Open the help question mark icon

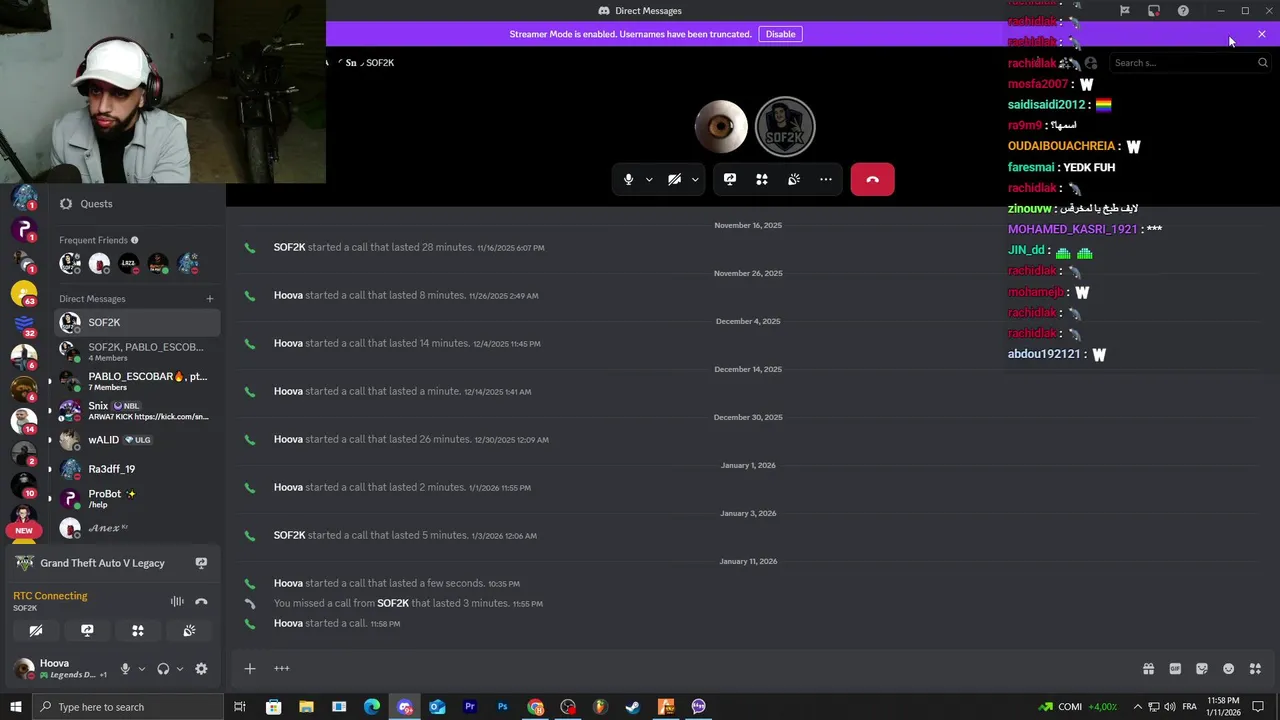click(x=1183, y=11)
